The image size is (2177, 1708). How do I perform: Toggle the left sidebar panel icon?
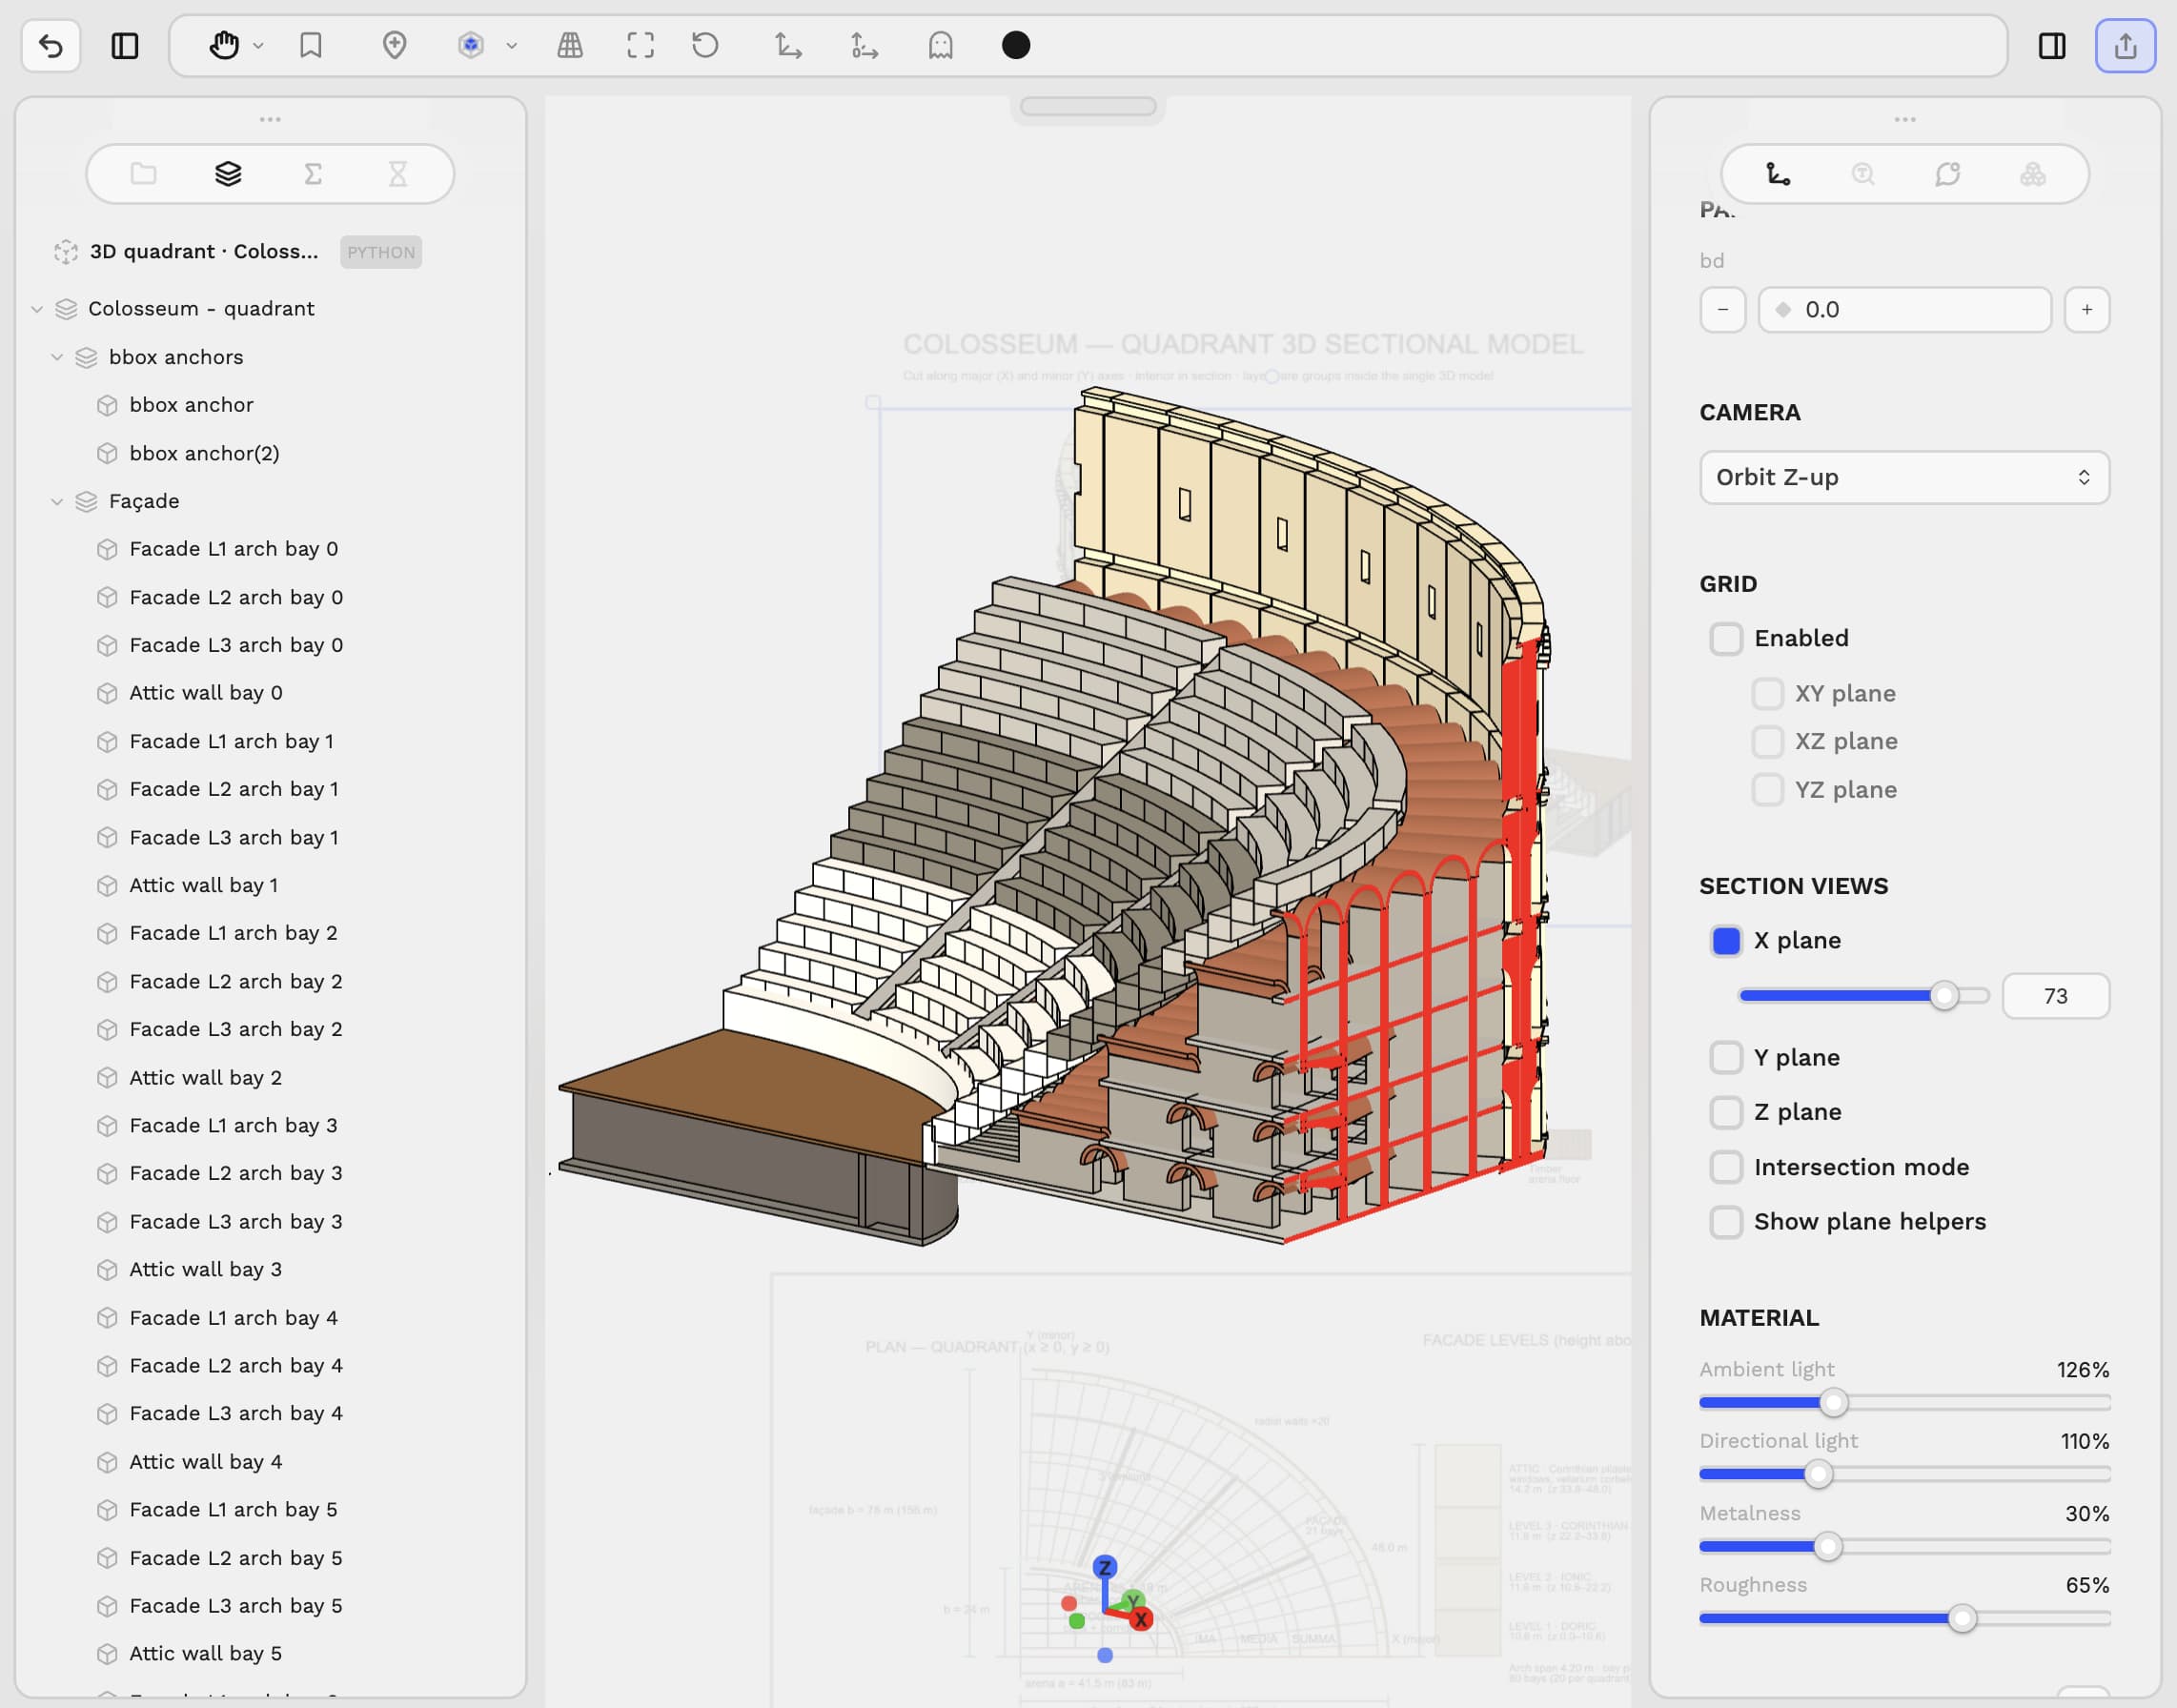125,46
